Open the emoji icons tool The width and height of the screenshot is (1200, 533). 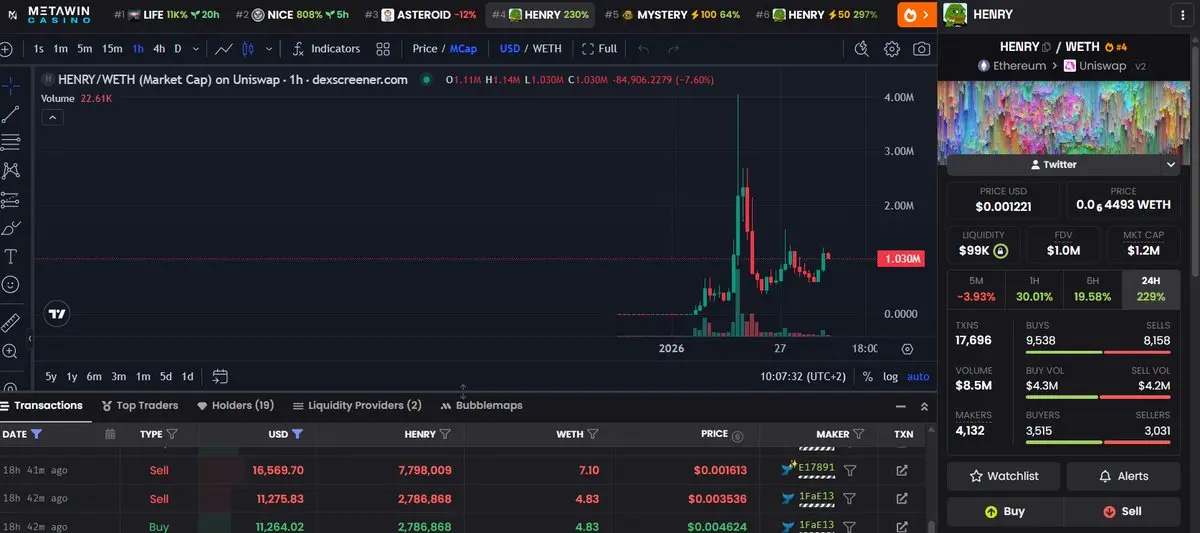point(10,285)
